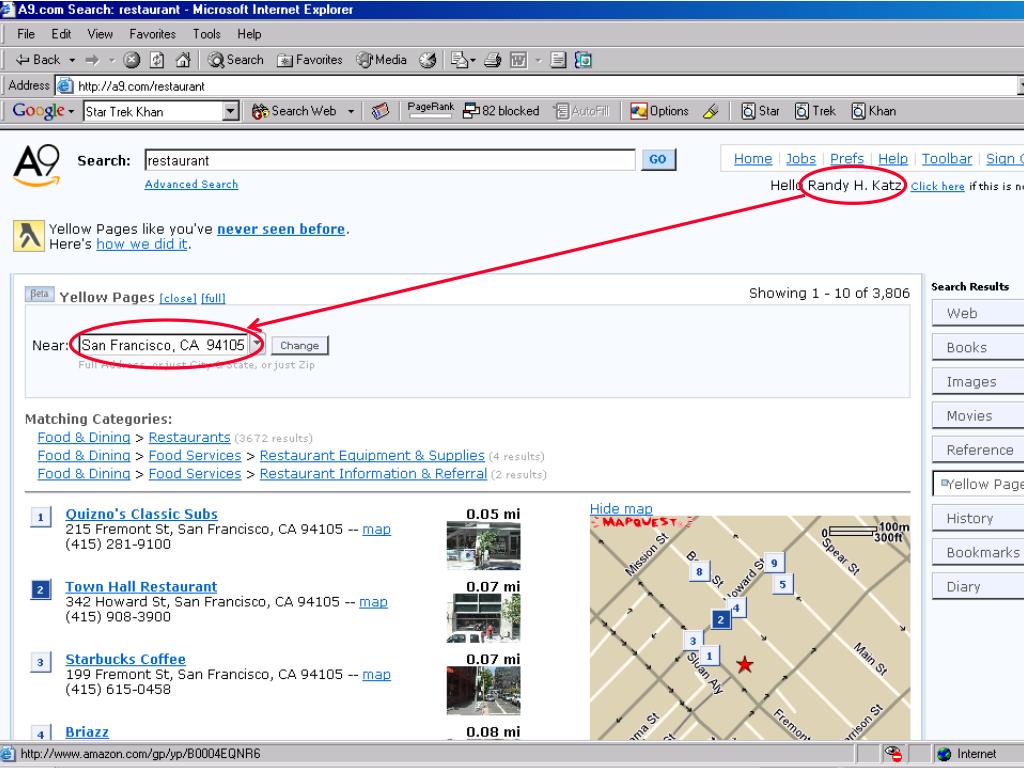Click the Highlight marker icon
Viewport: 1024px width, 768px height.
point(711,111)
